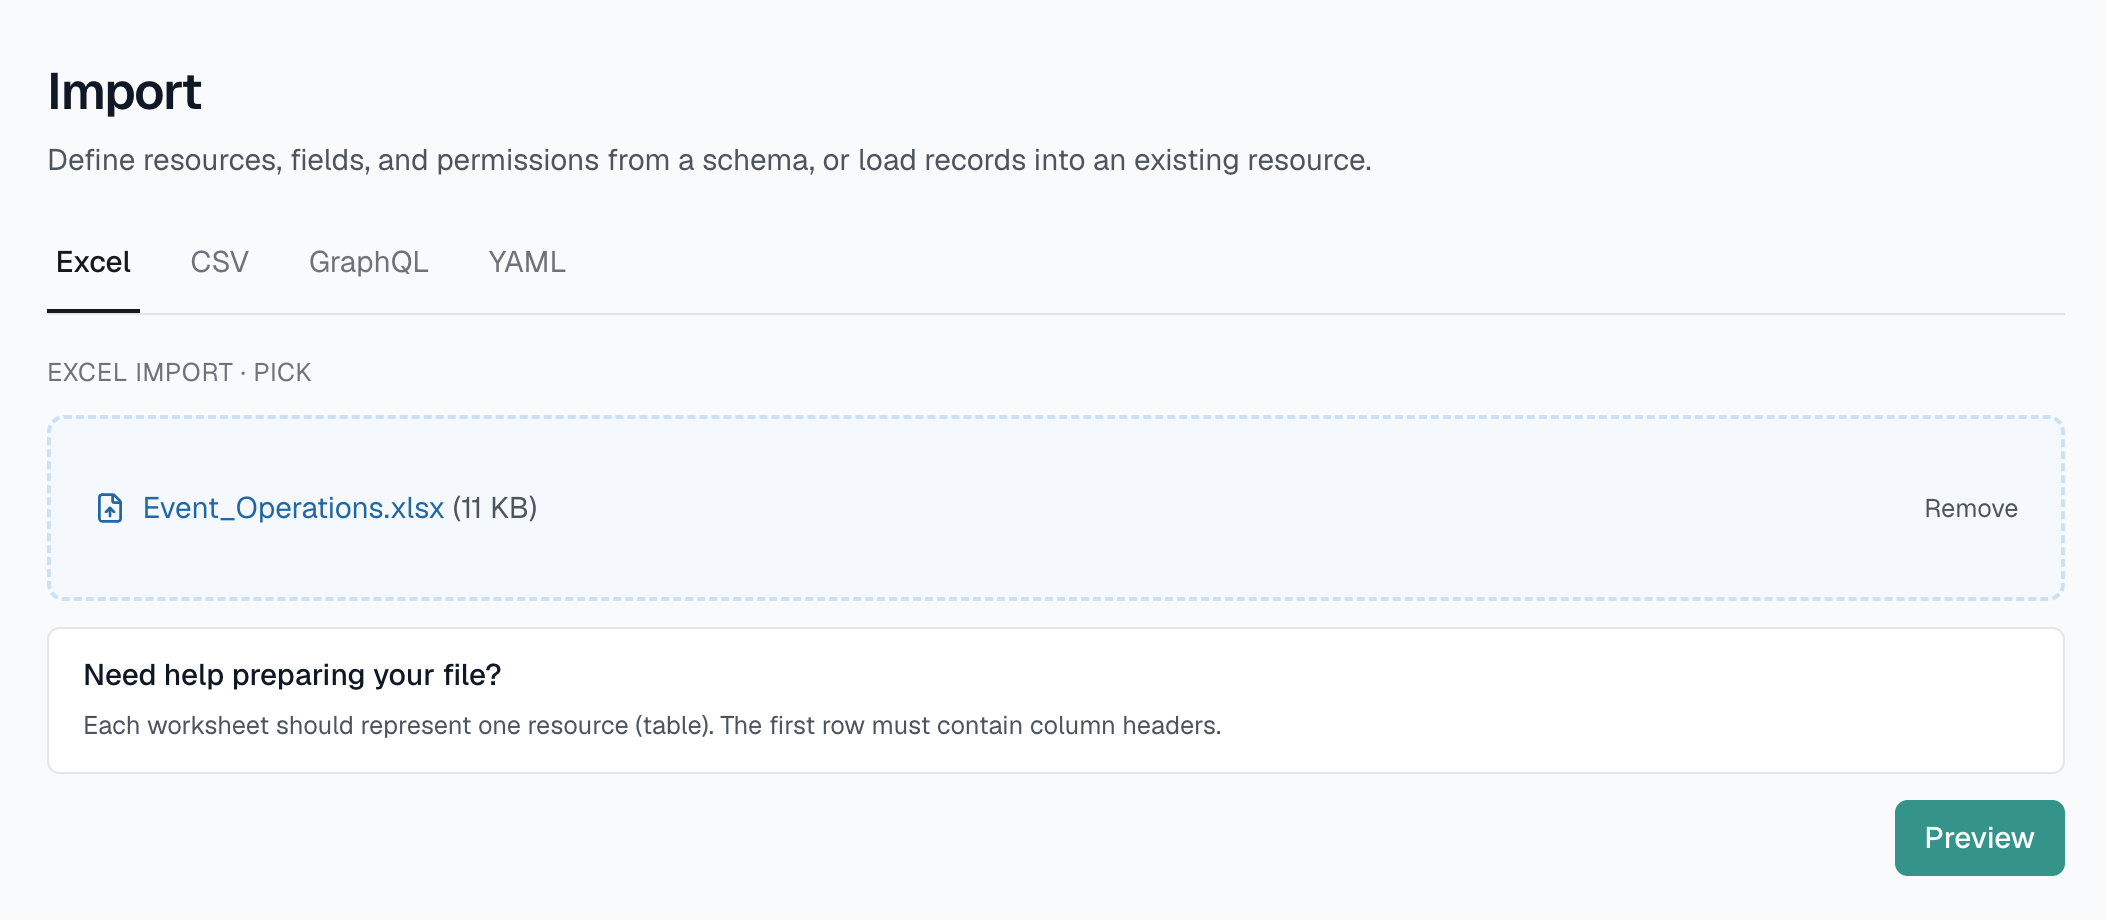Select the GraphQL tab
This screenshot has height=920, width=2106.
(x=368, y=262)
